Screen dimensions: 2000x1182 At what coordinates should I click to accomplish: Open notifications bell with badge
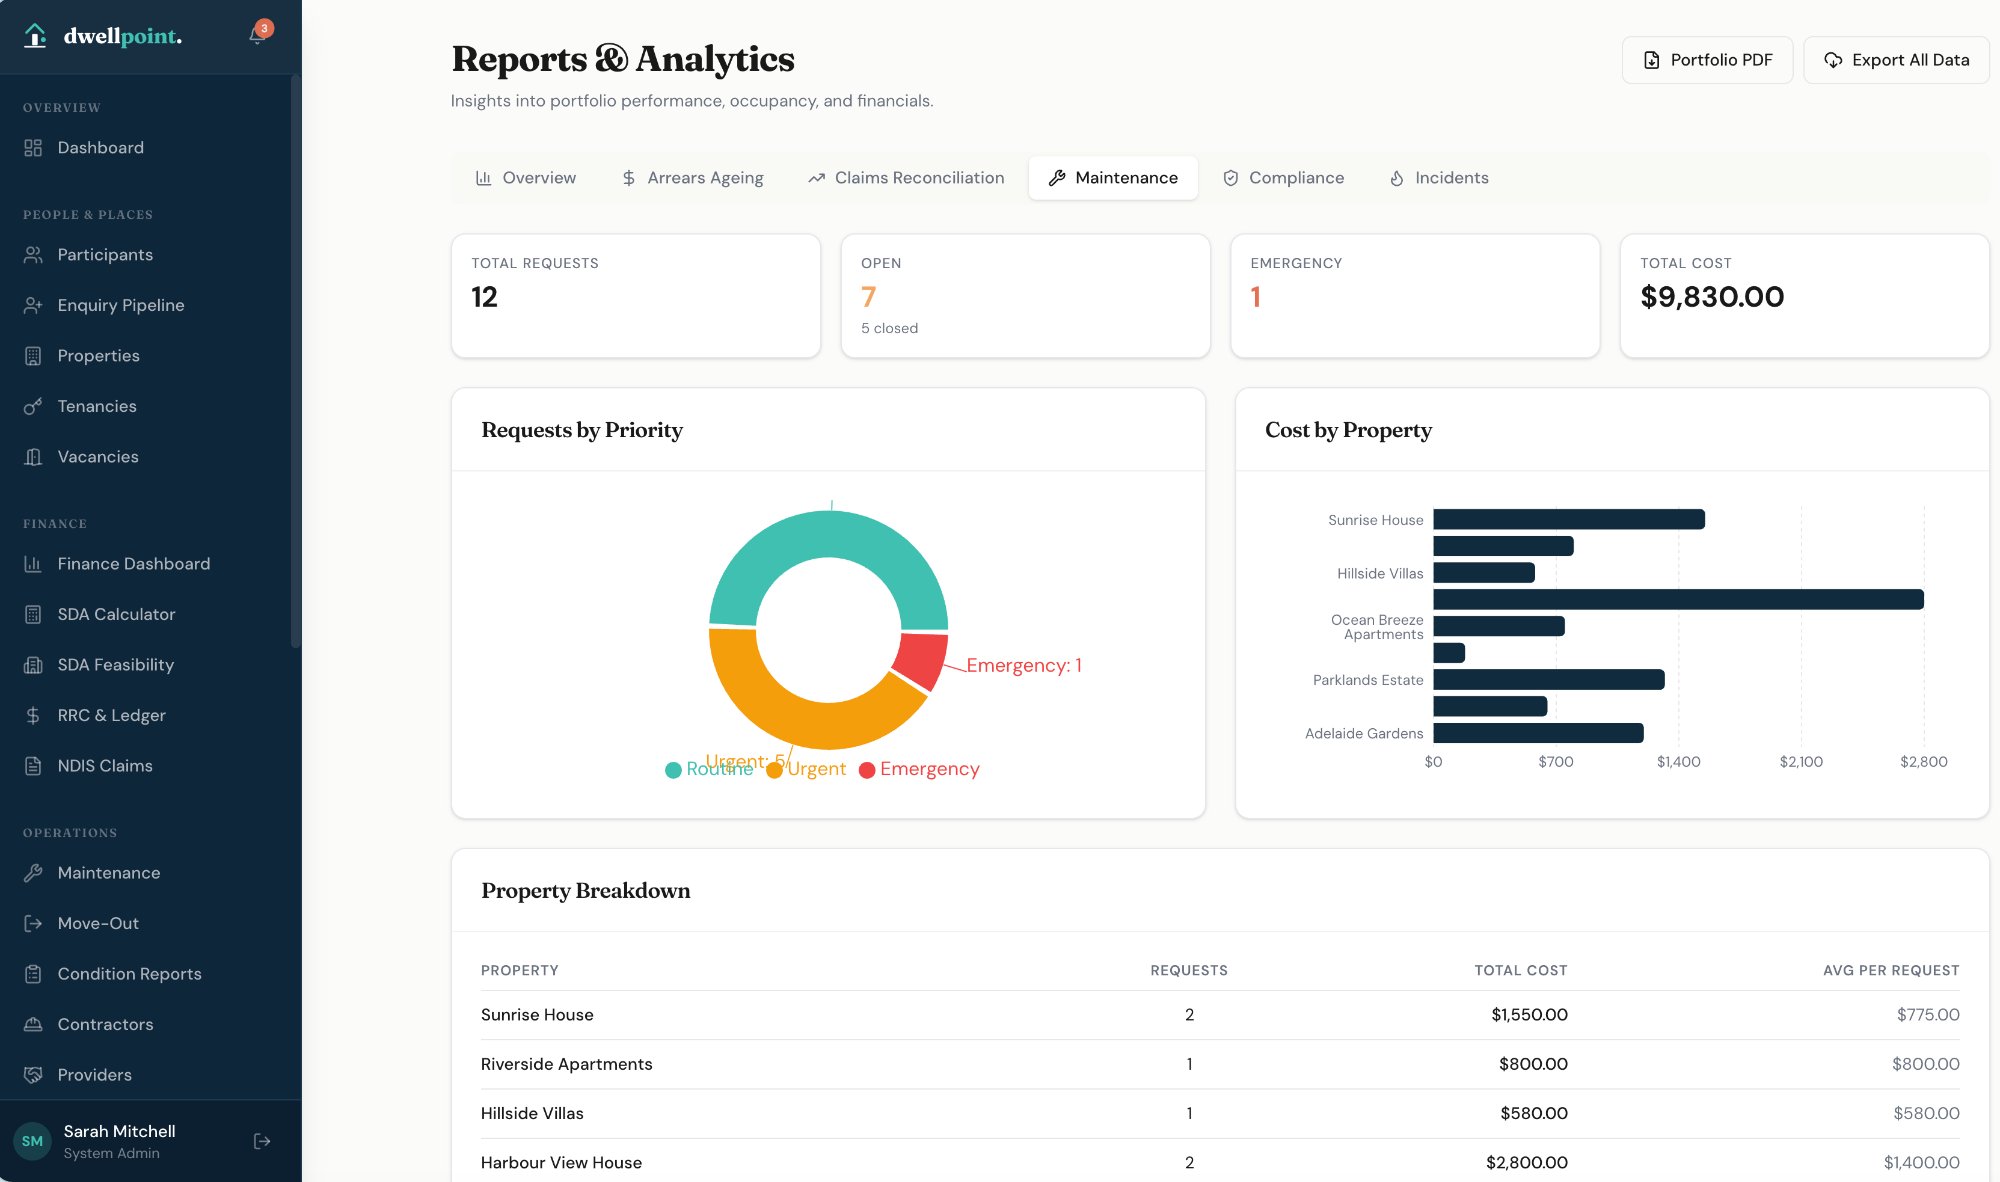(x=258, y=34)
